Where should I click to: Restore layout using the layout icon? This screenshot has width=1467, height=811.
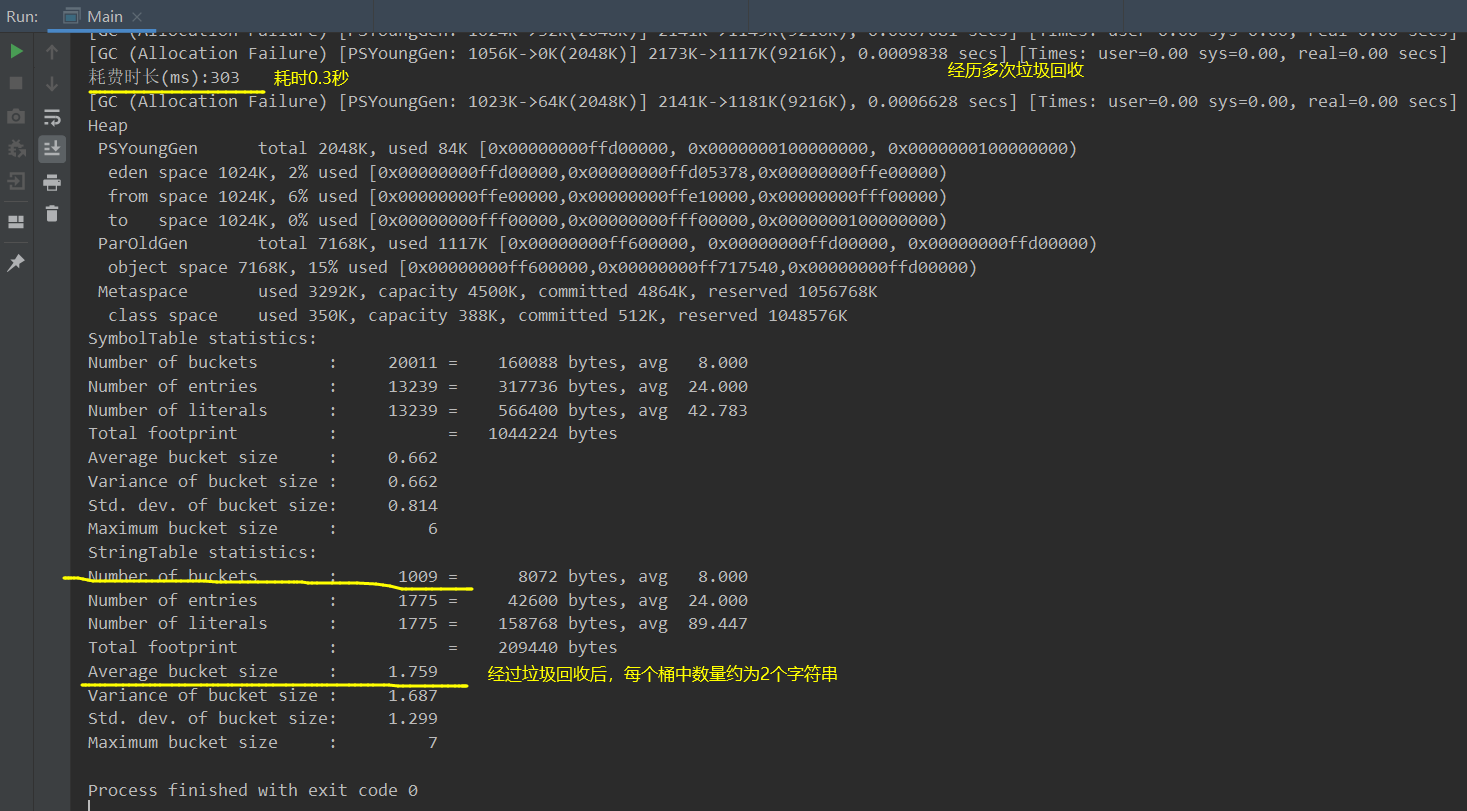[x=16, y=221]
